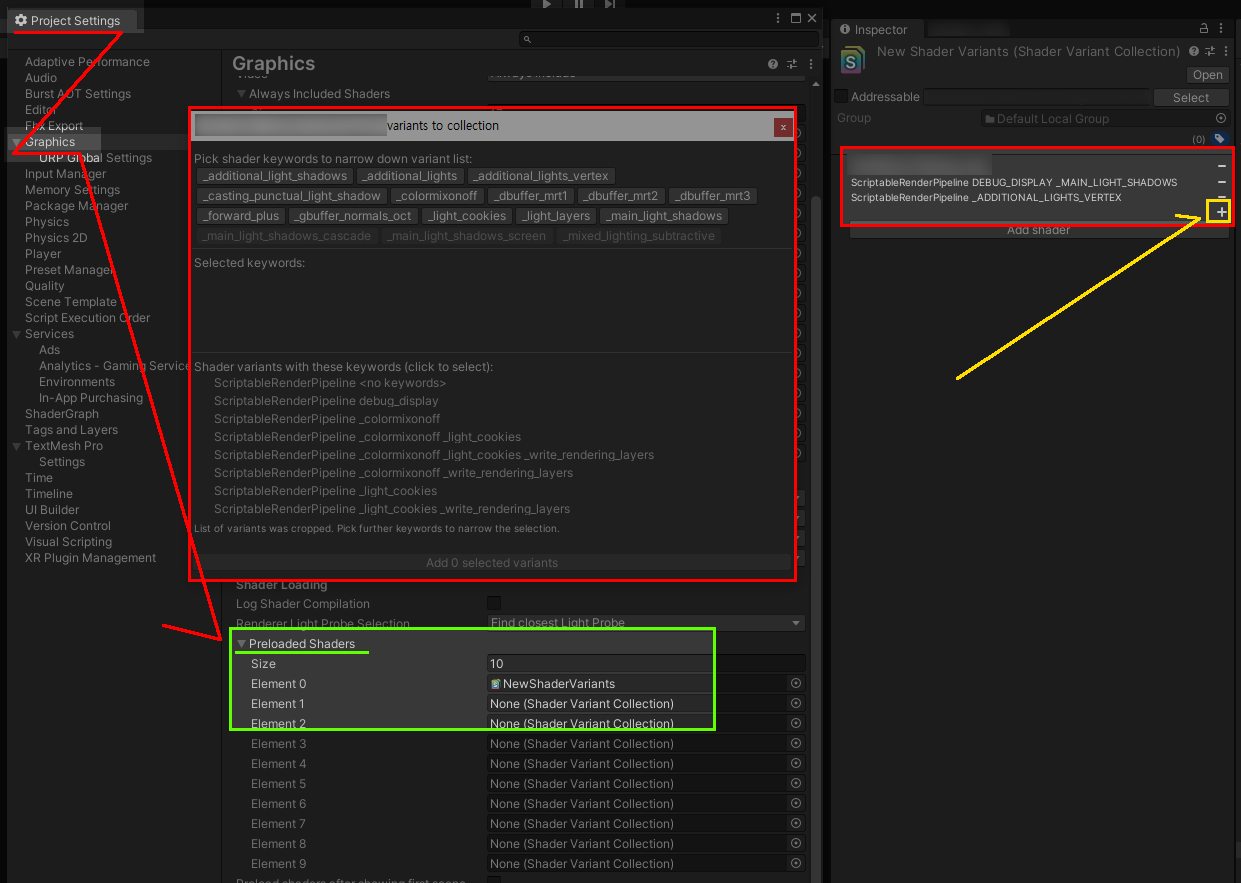1241x883 pixels.
Task: Click the Preloaded Shaders Size field
Action: [x=646, y=663]
